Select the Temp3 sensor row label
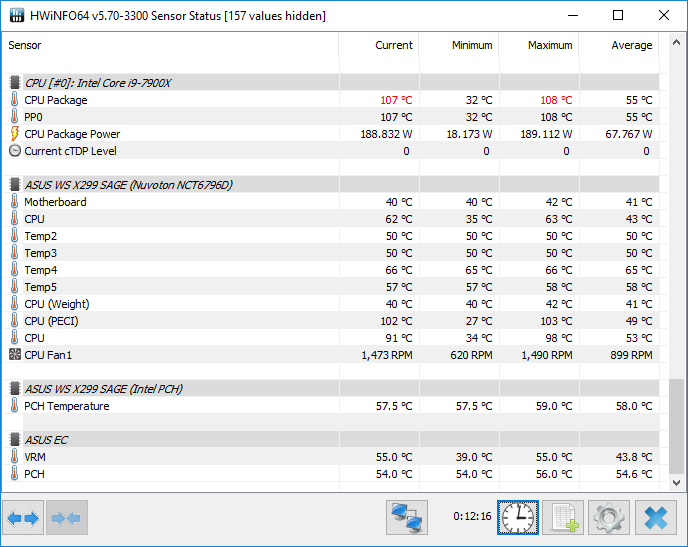This screenshot has width=688, height=547. (x=40, y=253)
